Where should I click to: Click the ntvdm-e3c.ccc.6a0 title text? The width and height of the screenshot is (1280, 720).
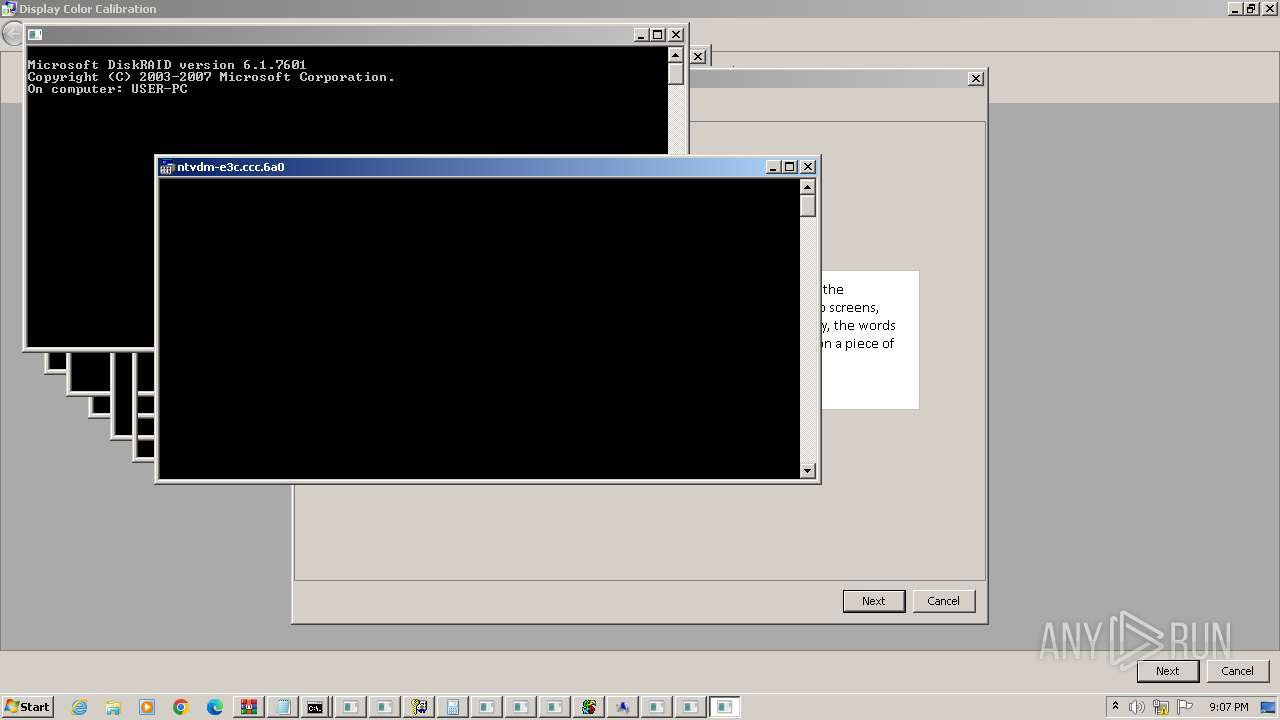coord(230,167)
